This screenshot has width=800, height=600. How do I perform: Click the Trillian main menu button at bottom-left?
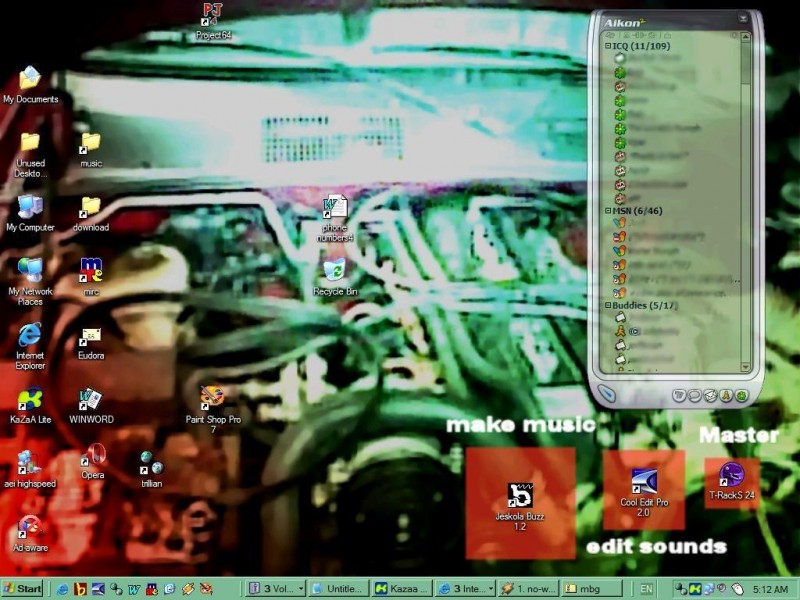click(607, 393)
